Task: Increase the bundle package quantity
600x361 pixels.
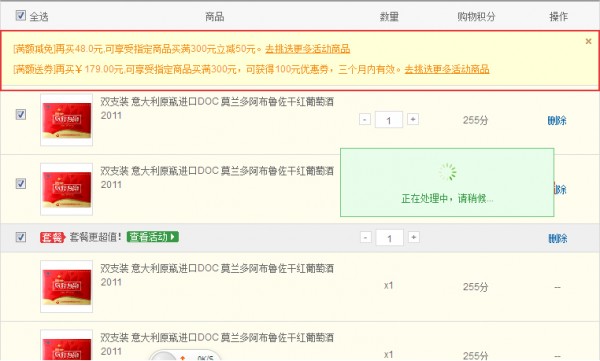Action: pyautogui.click(x=413, y=237)
